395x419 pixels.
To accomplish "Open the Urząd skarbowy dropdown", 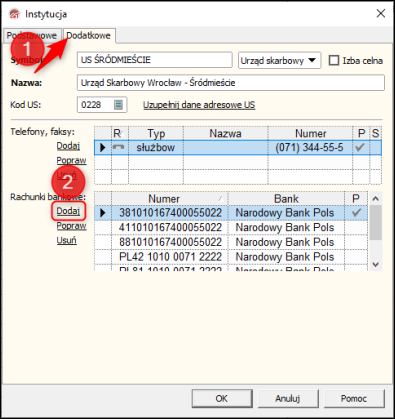I will coord(279,60).
